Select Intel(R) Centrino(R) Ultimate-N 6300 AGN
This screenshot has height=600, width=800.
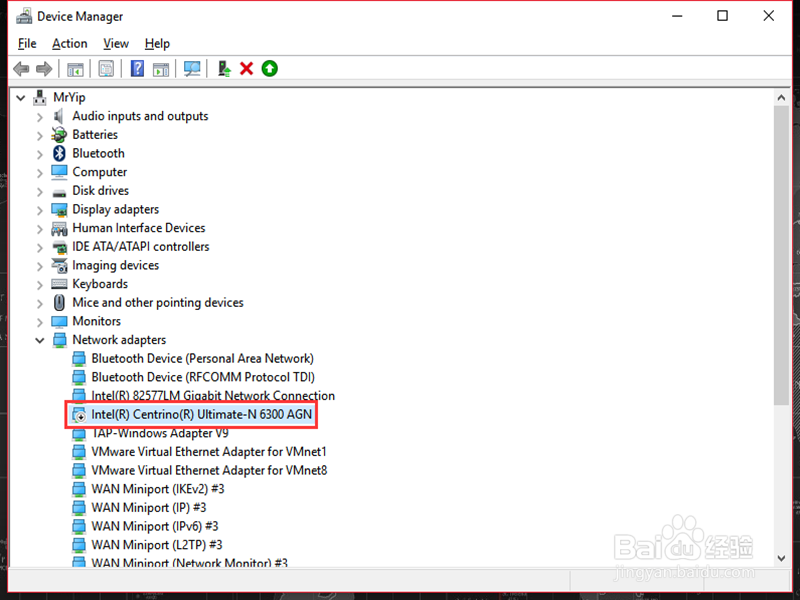point(202,414)
